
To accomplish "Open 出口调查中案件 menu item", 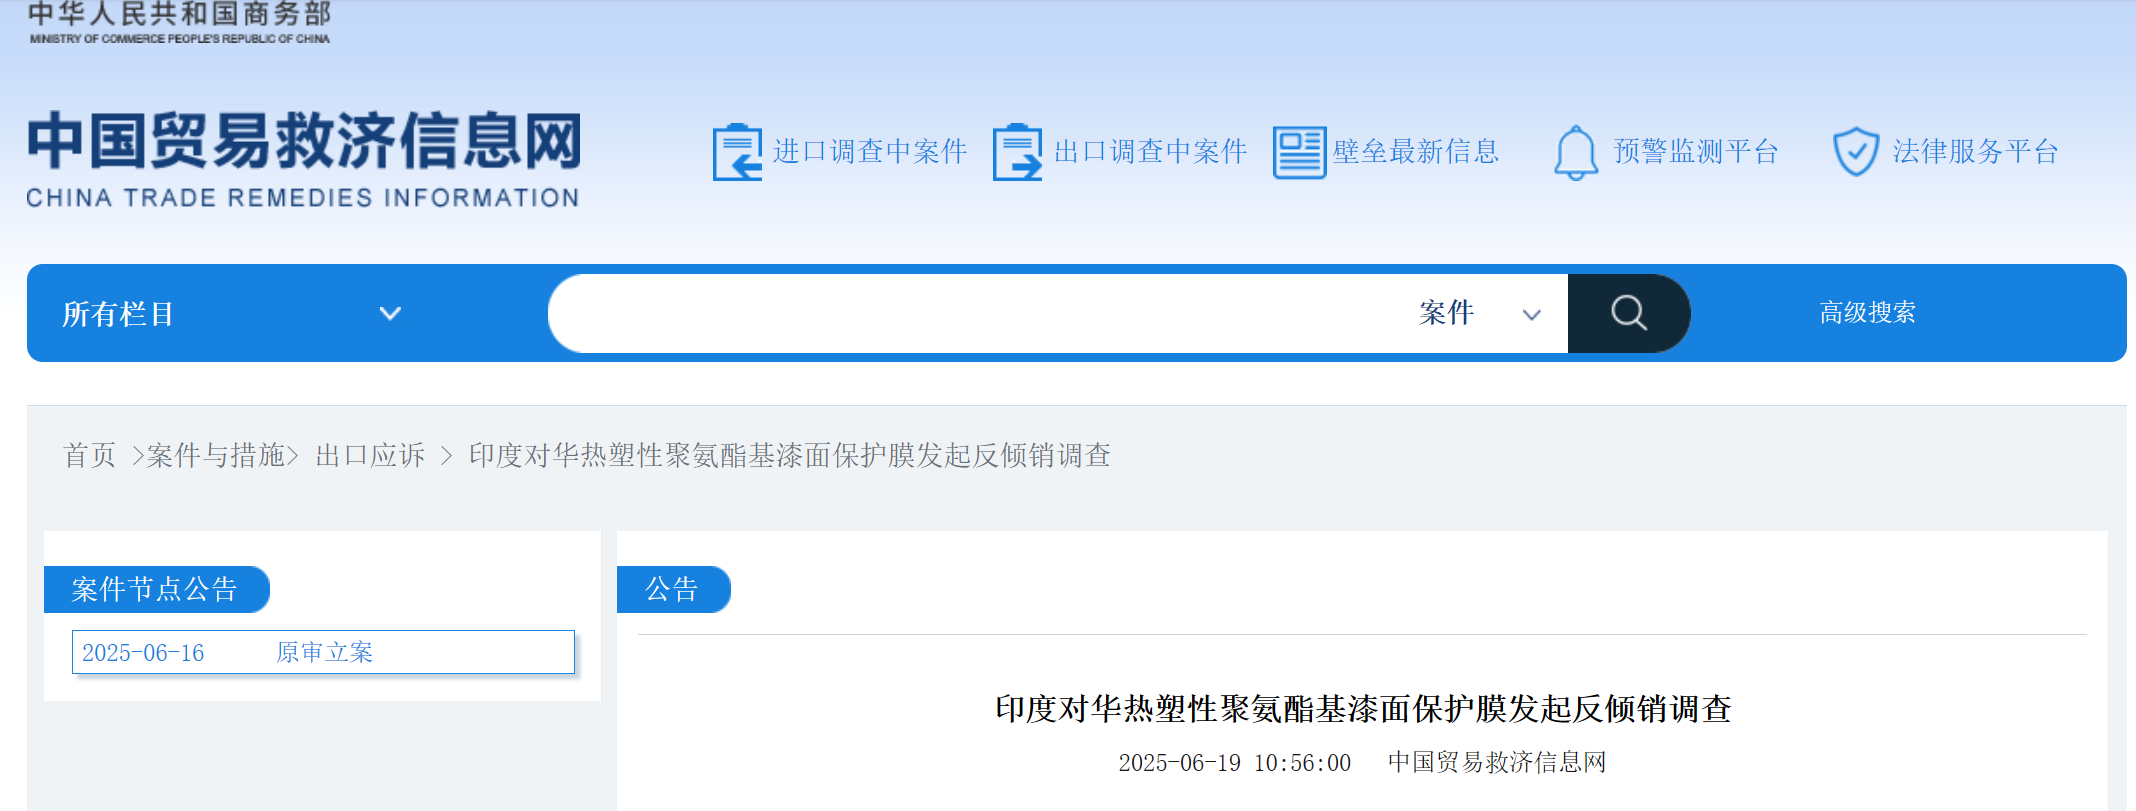I will [1150, 152].
